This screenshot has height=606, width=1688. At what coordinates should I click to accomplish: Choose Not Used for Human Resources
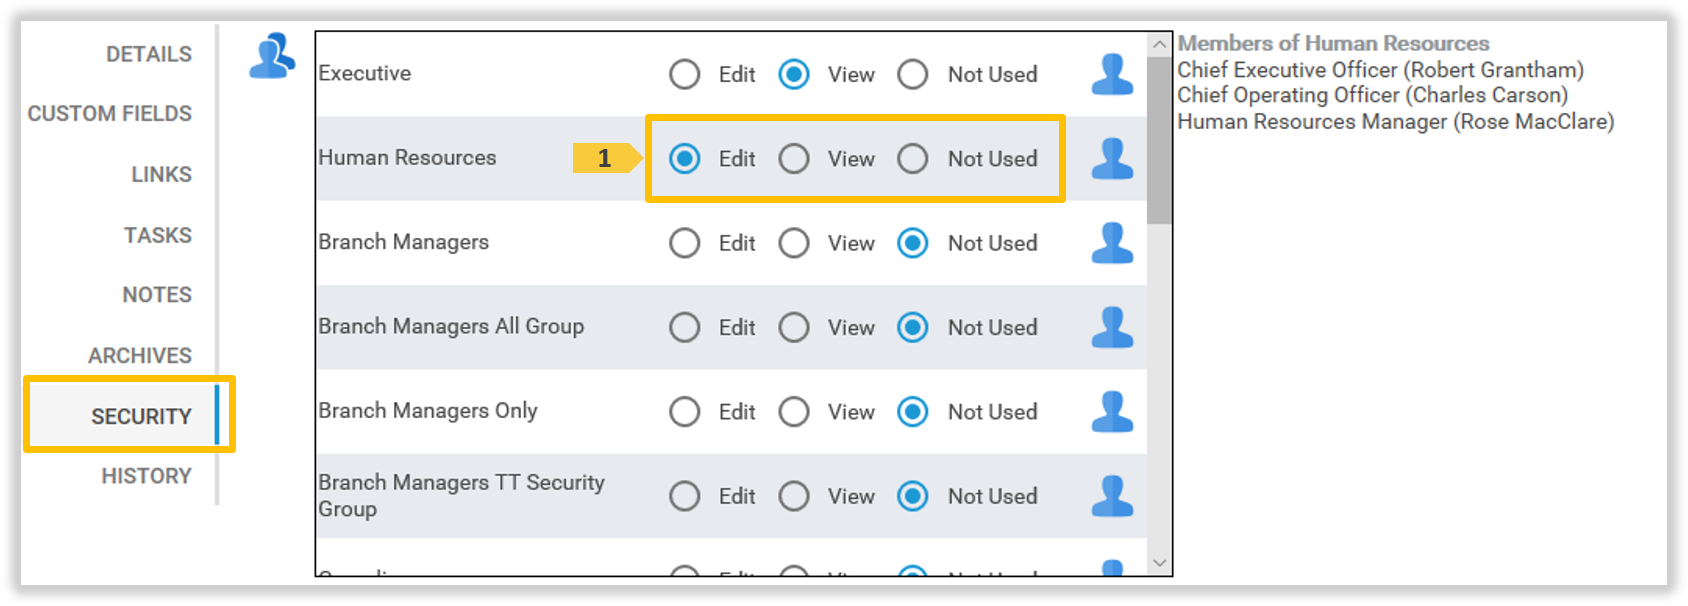tap(913, 158)
